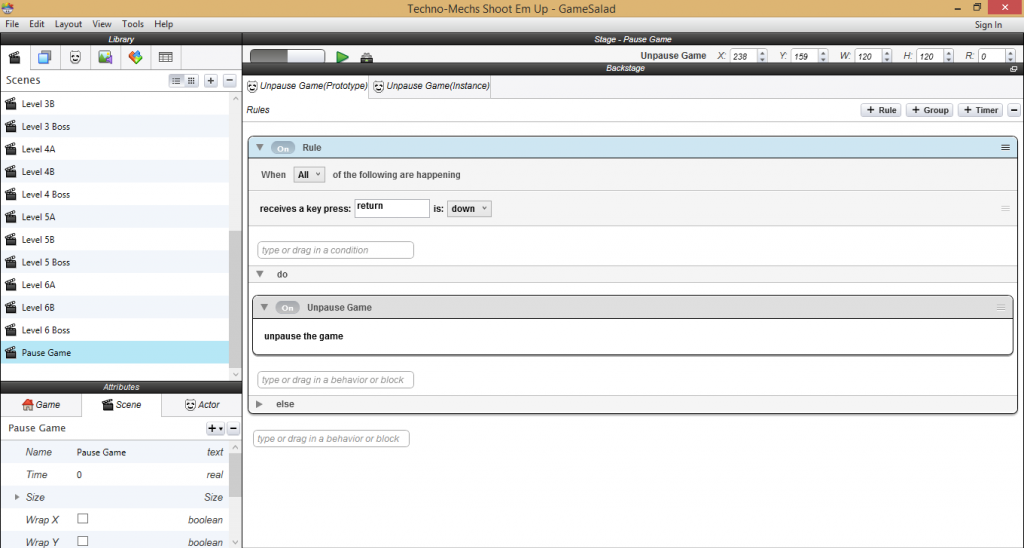1024x548 pixels.
Task: Open the All conditions dropdown
Action: pyautogui.click(x=309, y=174)
